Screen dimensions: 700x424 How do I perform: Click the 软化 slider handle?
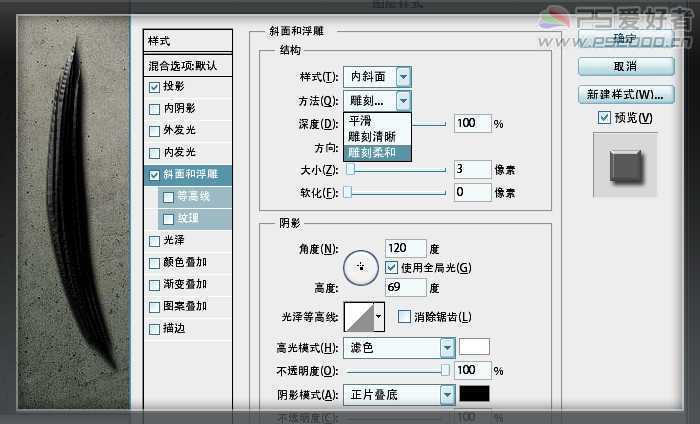click(x=347, y=192)
